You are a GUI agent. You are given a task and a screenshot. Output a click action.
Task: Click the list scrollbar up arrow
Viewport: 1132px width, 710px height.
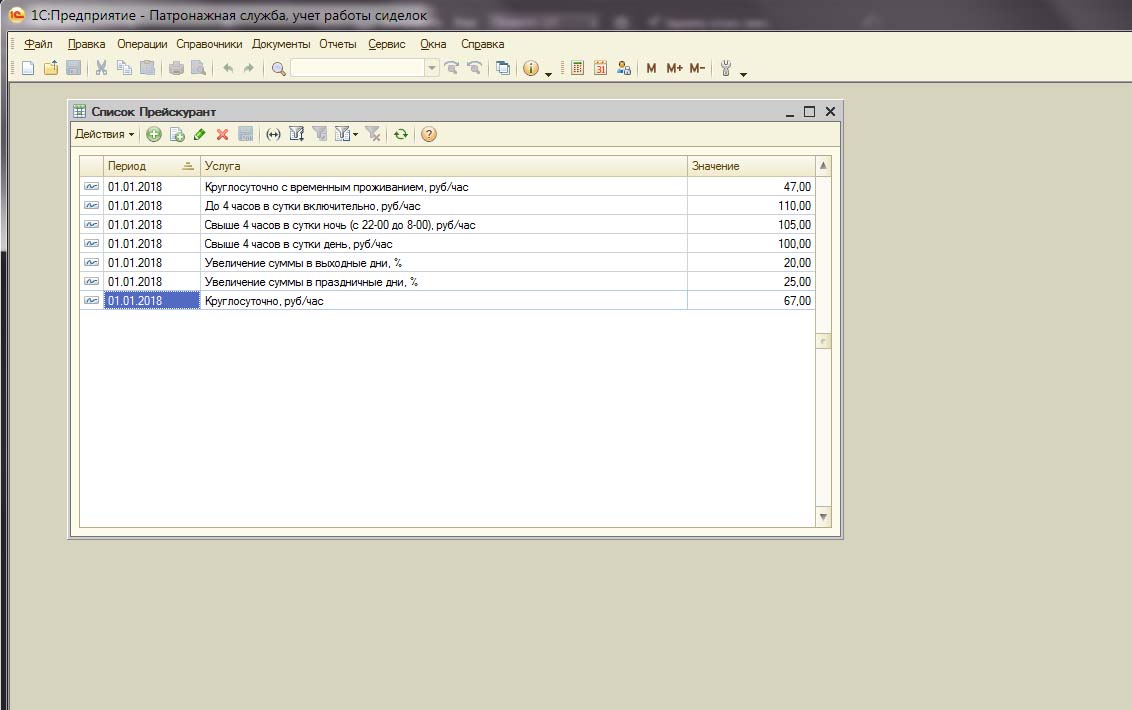(823, 166)
